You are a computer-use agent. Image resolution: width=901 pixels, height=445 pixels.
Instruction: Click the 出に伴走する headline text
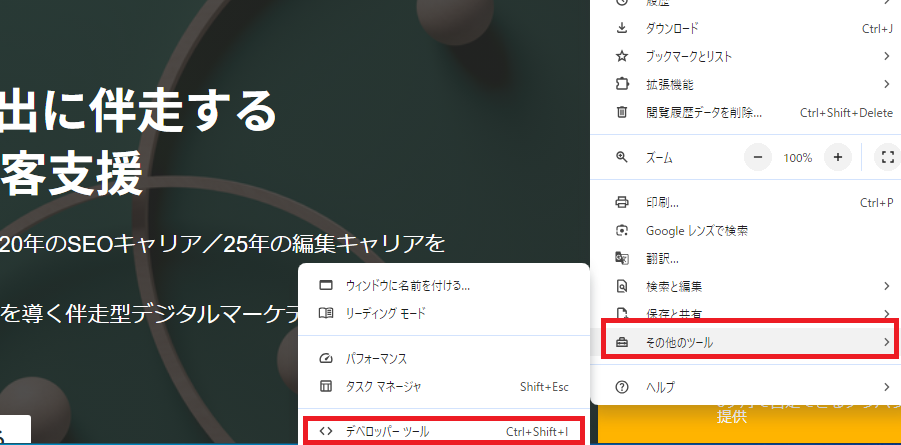pyautogui.click(x=138, y=109)
